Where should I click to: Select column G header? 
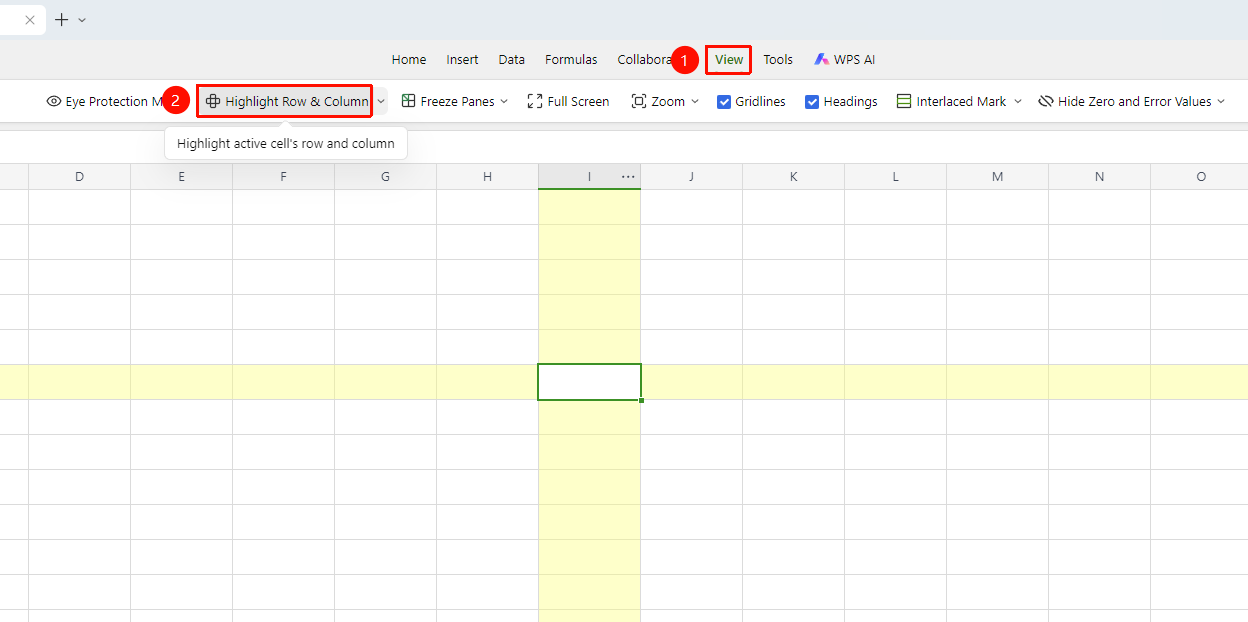(386, 177)
